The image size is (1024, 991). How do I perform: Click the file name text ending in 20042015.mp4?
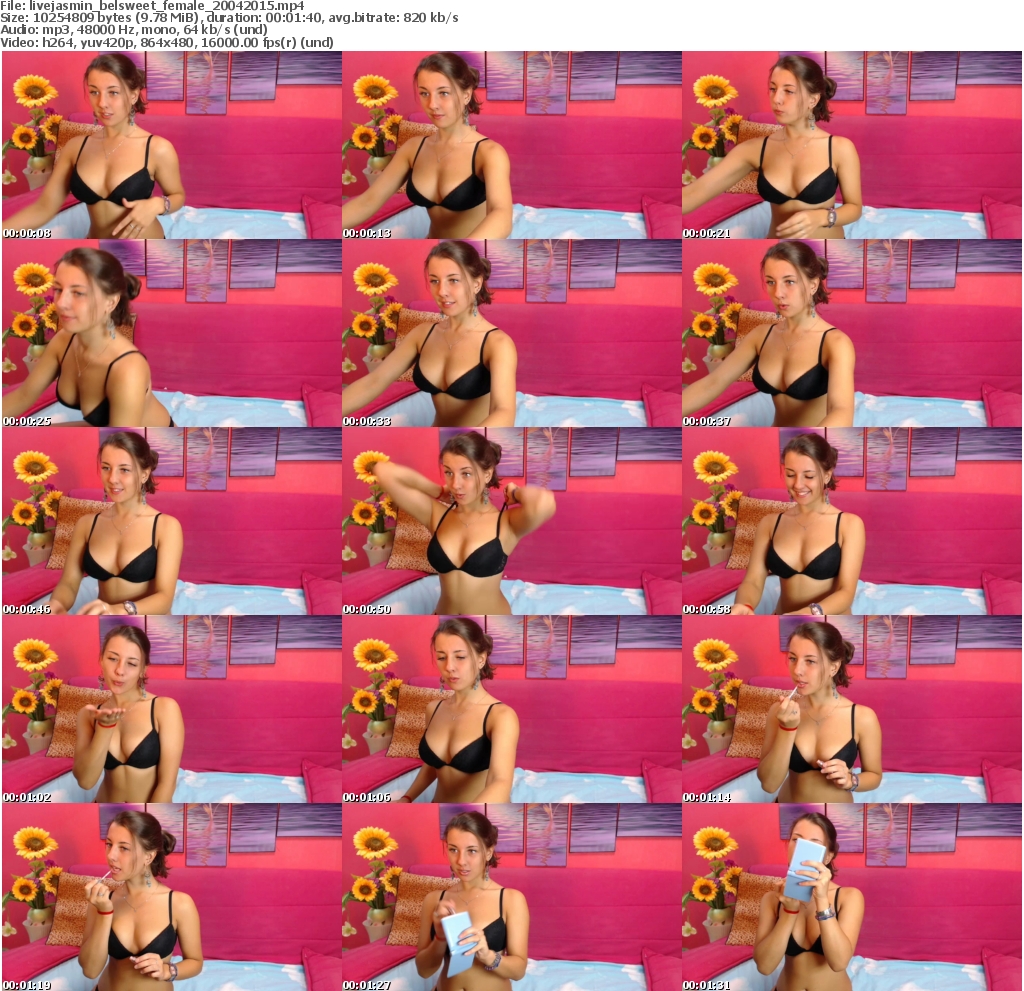(167, 6)
